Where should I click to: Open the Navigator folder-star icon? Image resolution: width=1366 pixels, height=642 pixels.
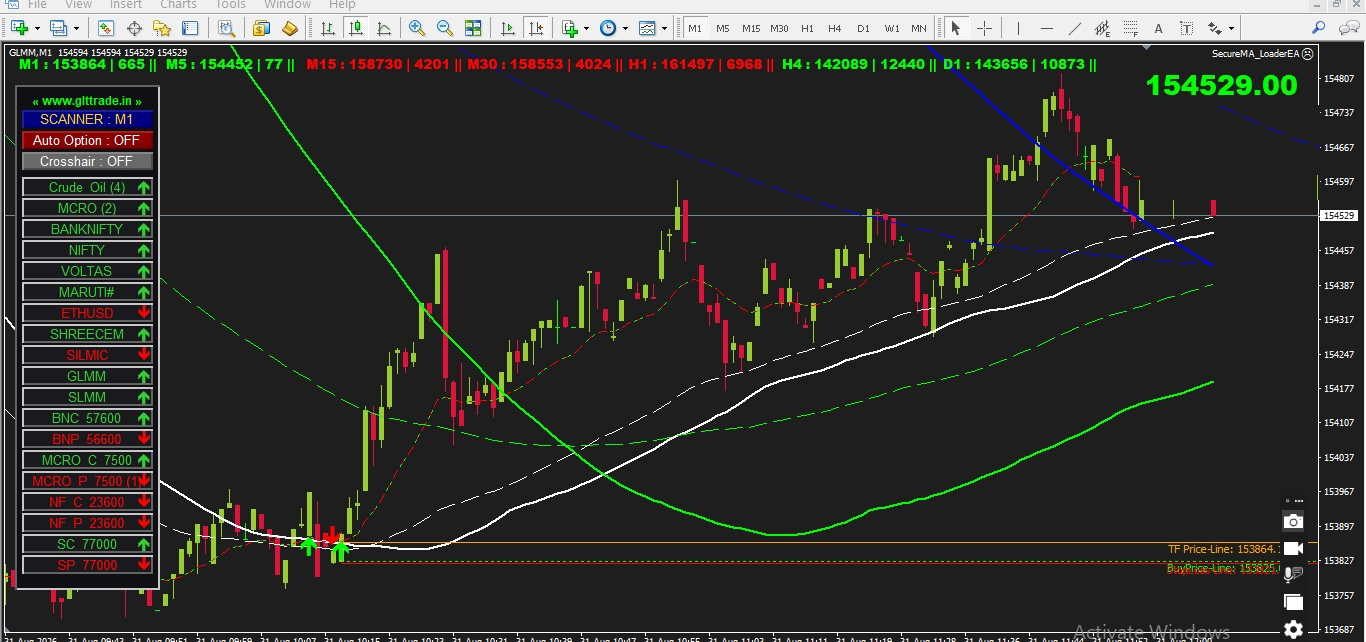(162, 28)
